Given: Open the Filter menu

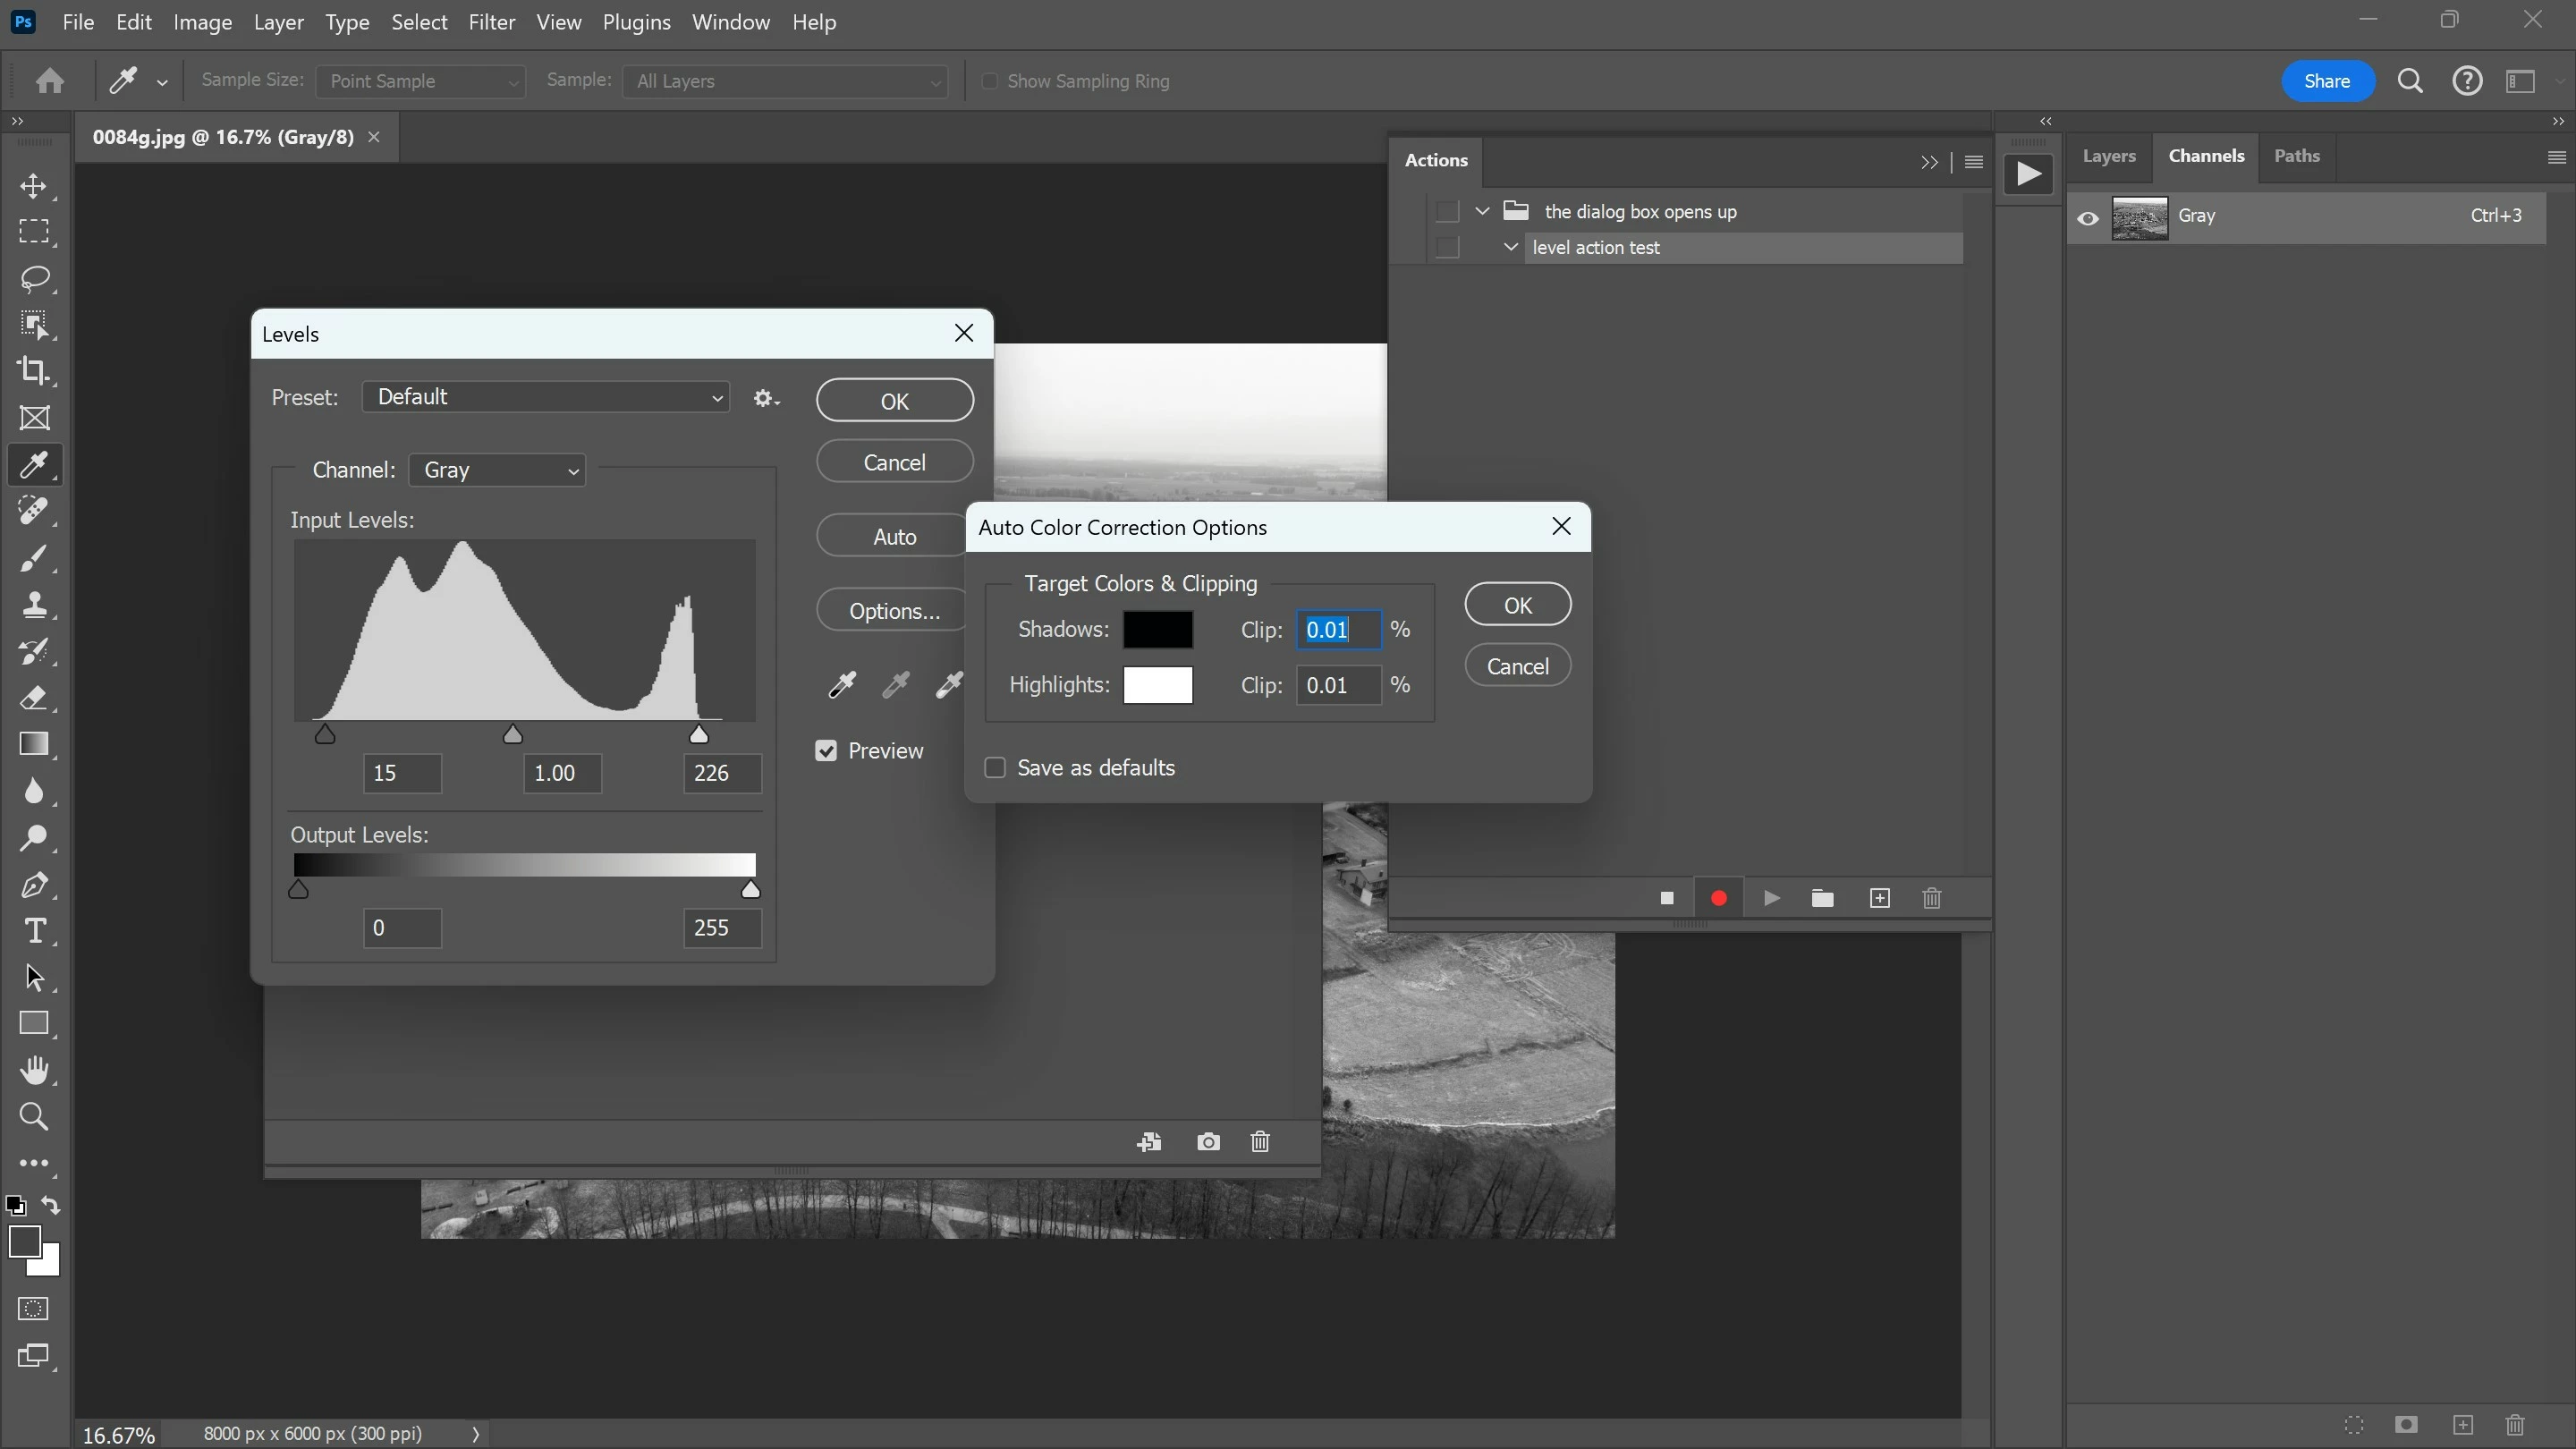Looking at the screenshot, I should [x=491, y=22].
